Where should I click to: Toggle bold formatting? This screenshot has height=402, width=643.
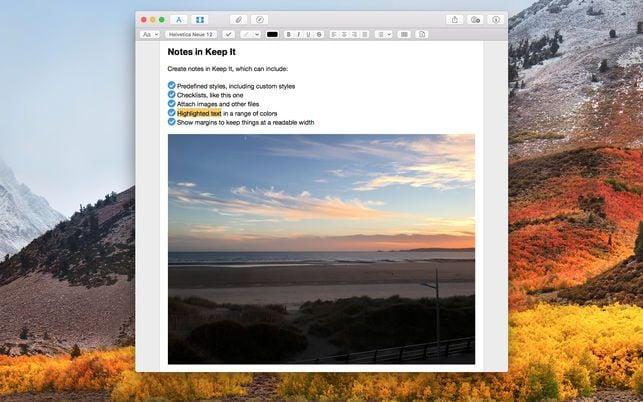[x=288, y=34]
